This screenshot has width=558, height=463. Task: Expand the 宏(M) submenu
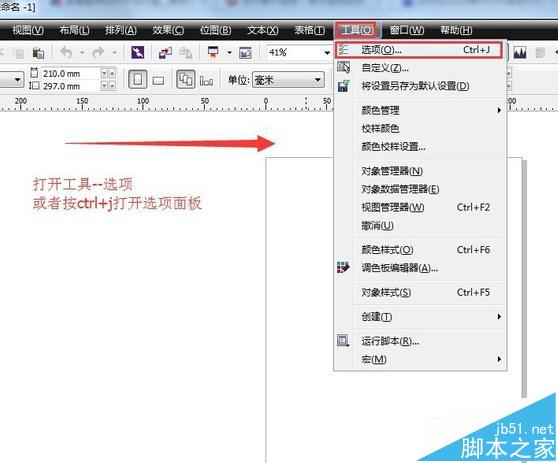pyautogui.click(x=420, y=359)
